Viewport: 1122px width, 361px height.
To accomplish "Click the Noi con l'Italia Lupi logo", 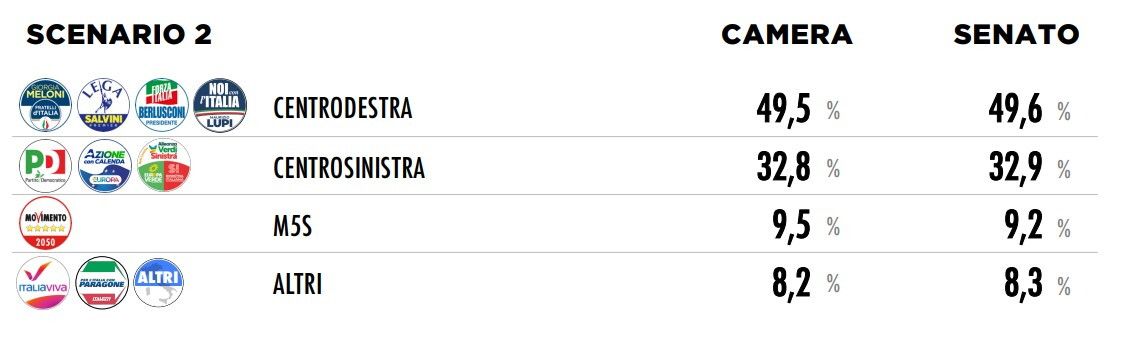I will tap(220, 105).
